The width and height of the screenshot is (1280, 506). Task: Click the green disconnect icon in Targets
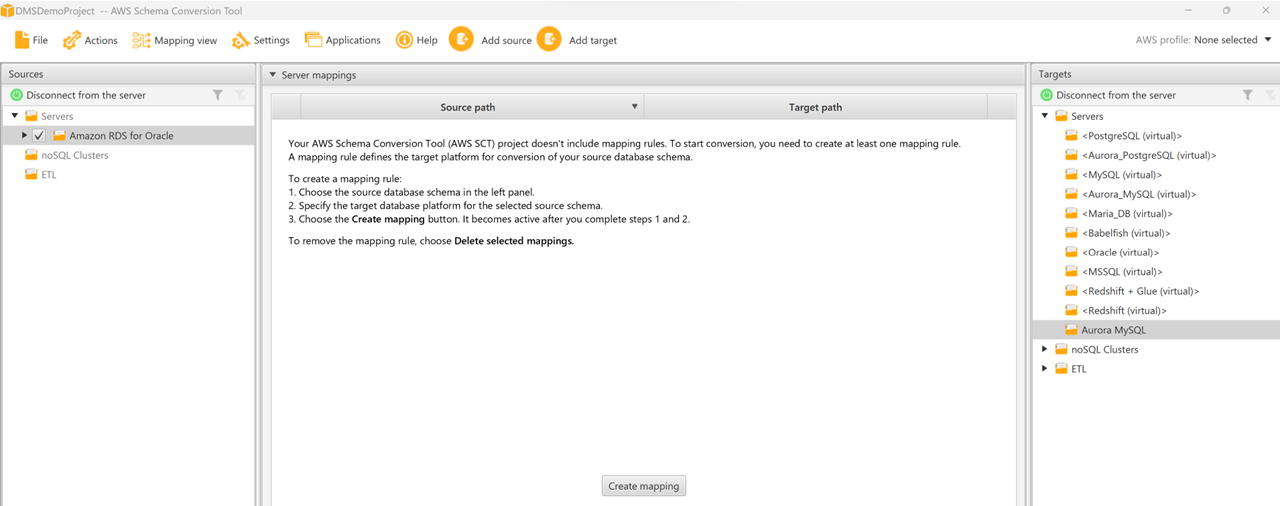click(x=1047, y=95)
